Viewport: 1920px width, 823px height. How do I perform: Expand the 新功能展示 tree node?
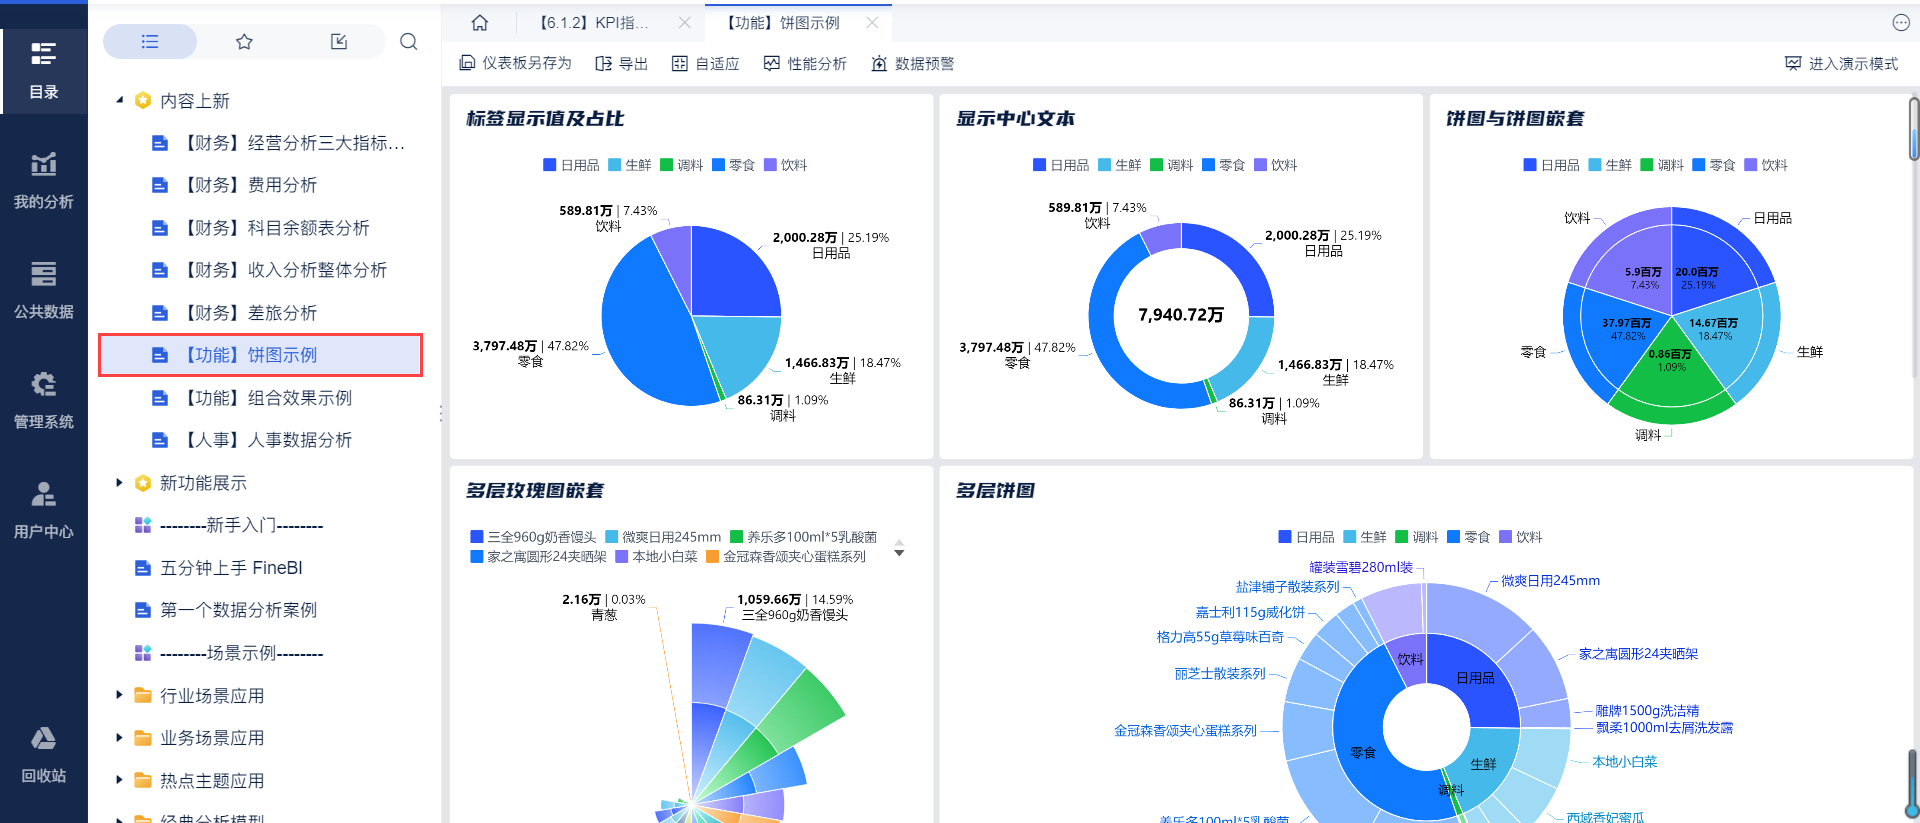pyautogui.click(x=120, y=483)
